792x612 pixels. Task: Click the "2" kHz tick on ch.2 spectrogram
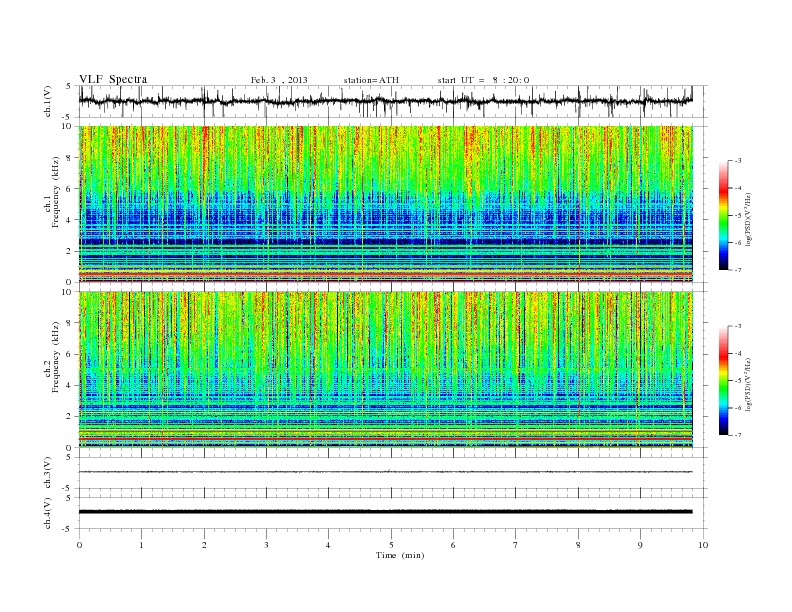click(70, 417)
